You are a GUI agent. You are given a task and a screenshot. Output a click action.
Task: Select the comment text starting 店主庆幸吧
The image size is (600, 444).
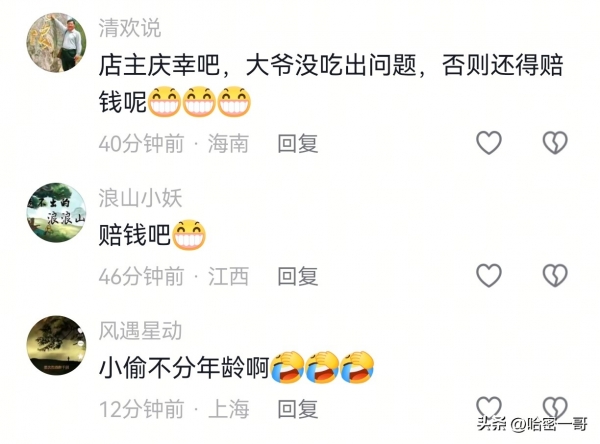tap(331, 83)
